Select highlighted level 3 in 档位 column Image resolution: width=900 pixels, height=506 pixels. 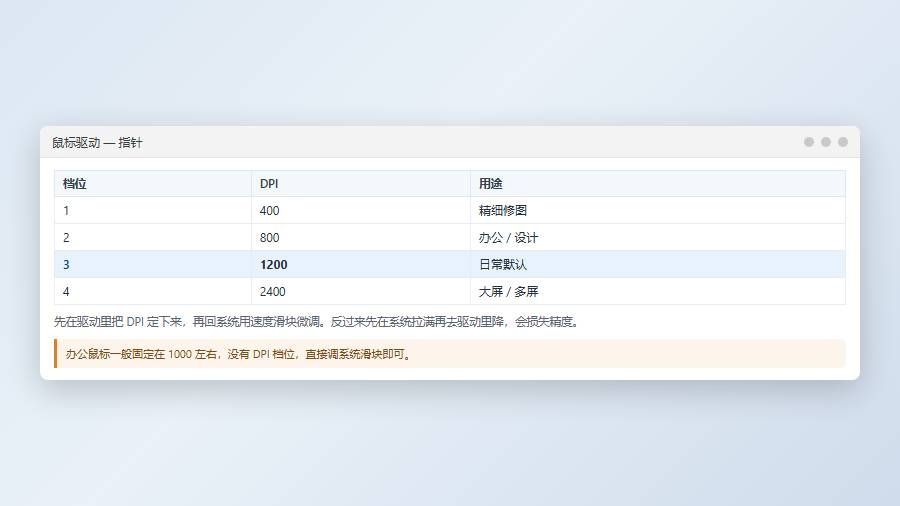click(x=153, y=264)
